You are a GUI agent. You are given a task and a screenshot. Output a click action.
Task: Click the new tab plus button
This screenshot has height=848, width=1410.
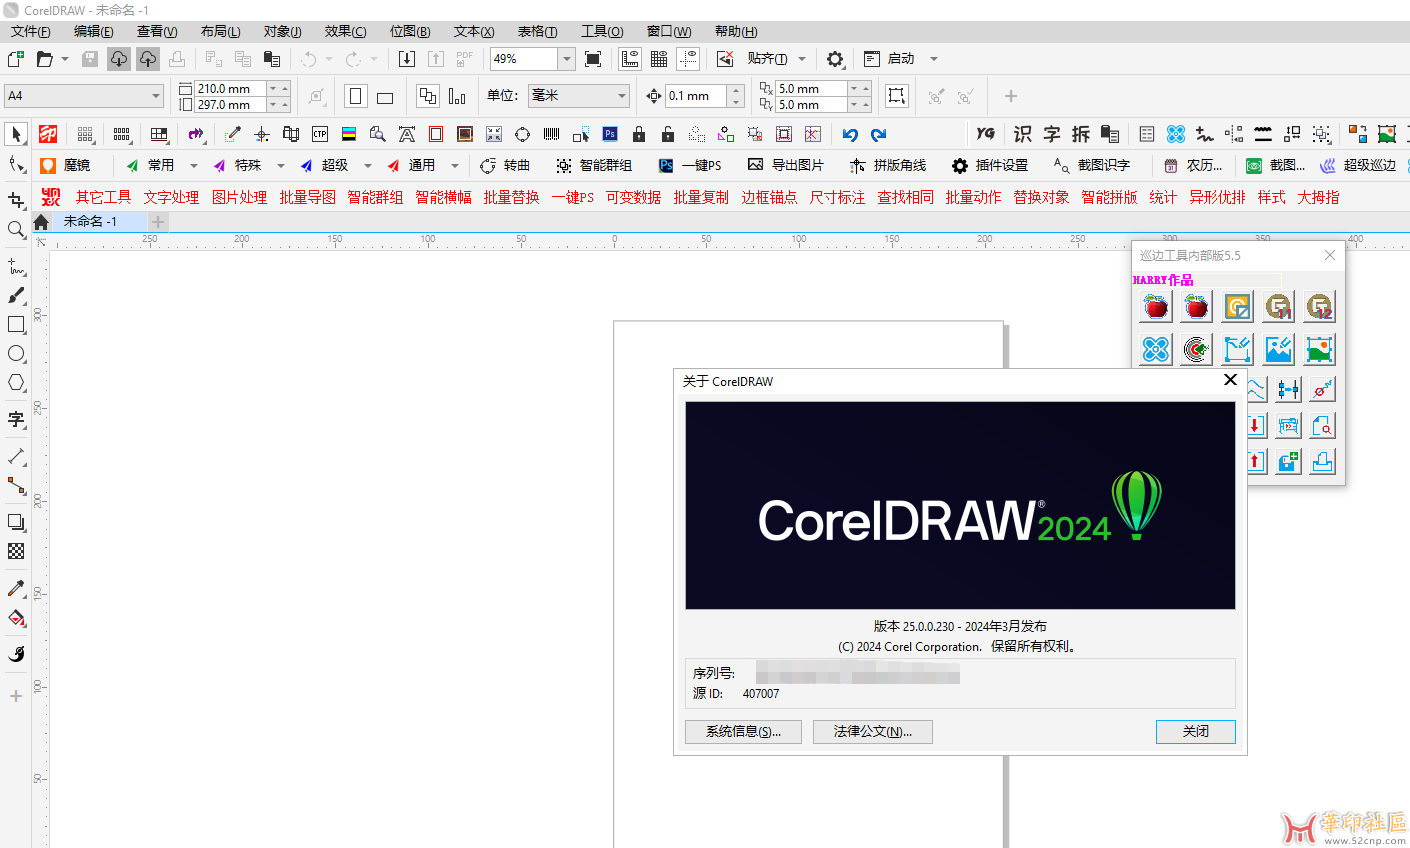158,221
